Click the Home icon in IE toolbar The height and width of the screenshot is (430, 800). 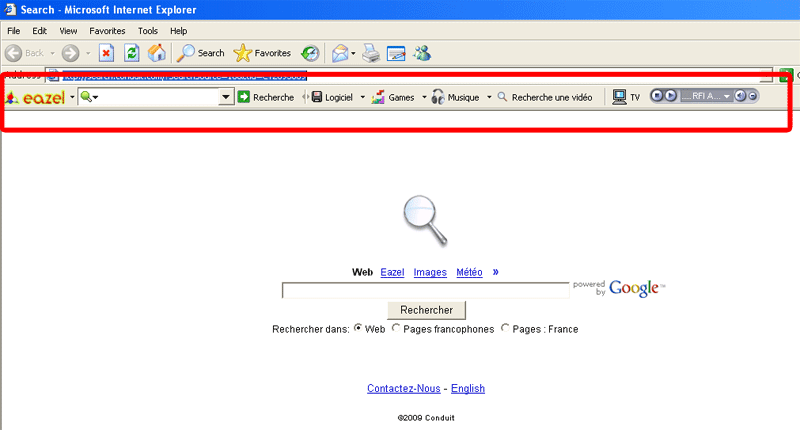(157, 53)
